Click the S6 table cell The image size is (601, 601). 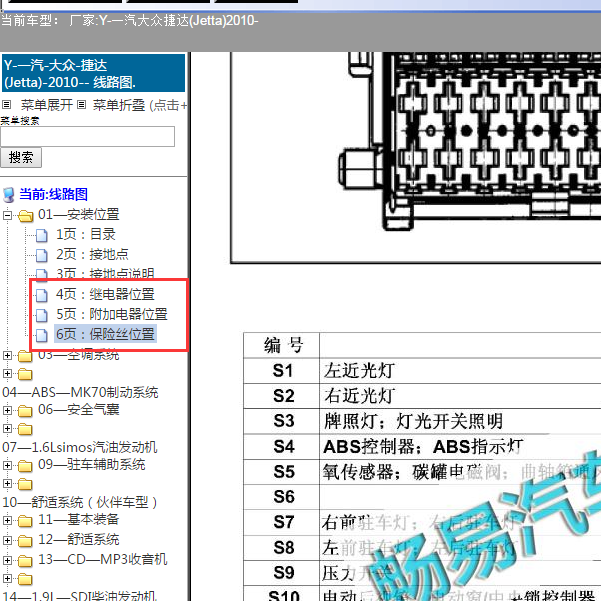click(x=282, y=497)
